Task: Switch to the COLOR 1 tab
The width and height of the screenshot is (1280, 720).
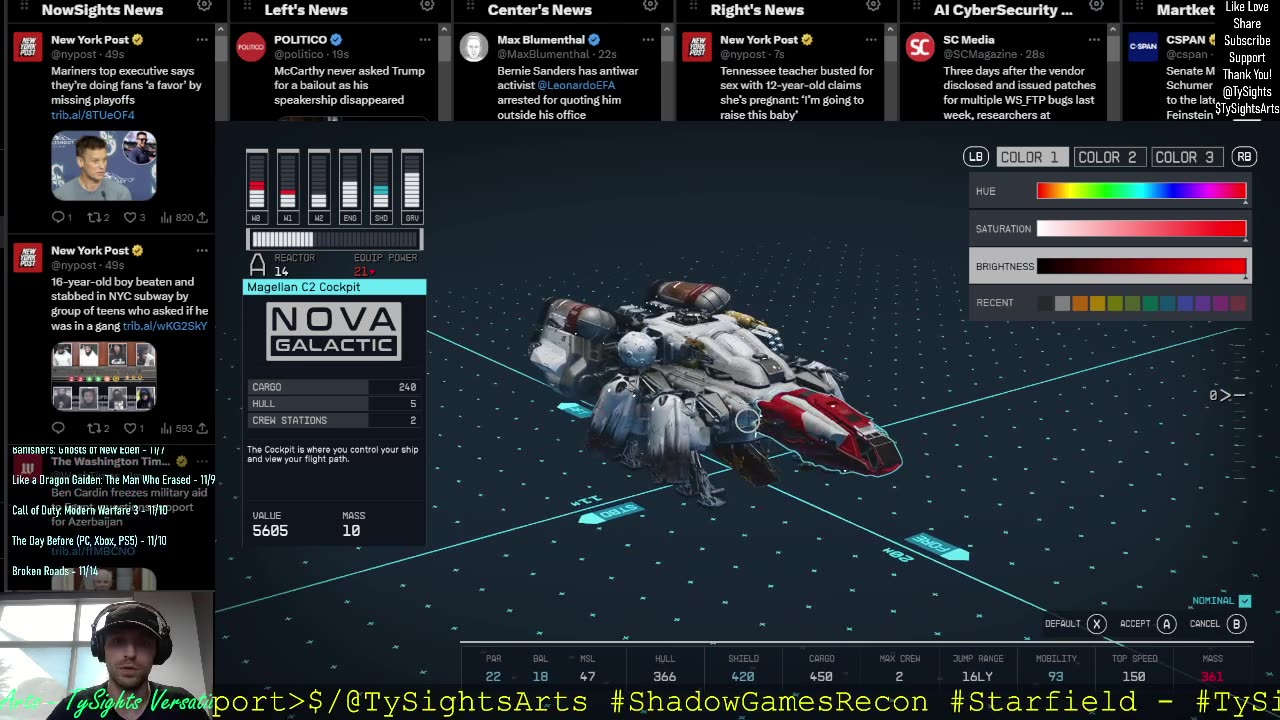Action: [x=1032, y=157]
